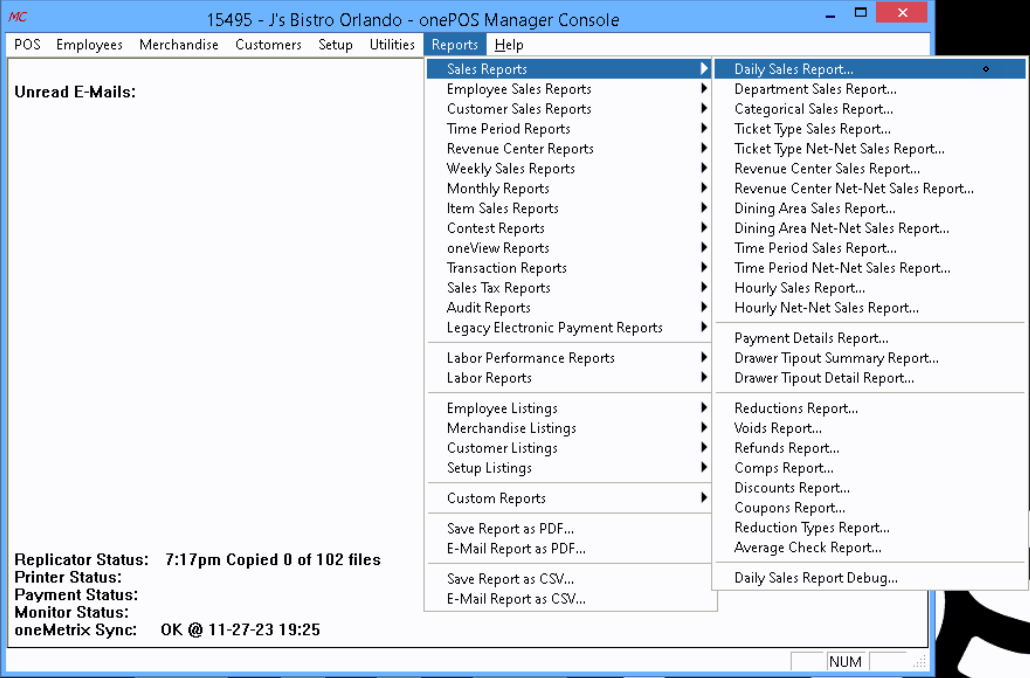1030x678 pixels.
Task: Click the Reports menu in the menu bar
Action: pos(455,45)
